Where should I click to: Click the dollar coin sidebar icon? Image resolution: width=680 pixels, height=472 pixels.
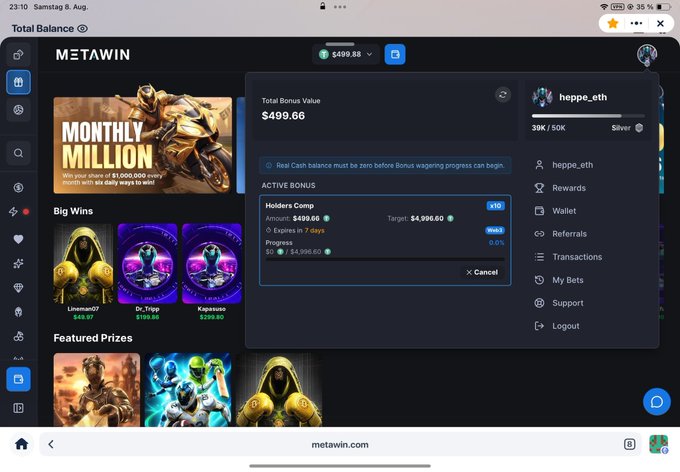(x=18, y=188)
